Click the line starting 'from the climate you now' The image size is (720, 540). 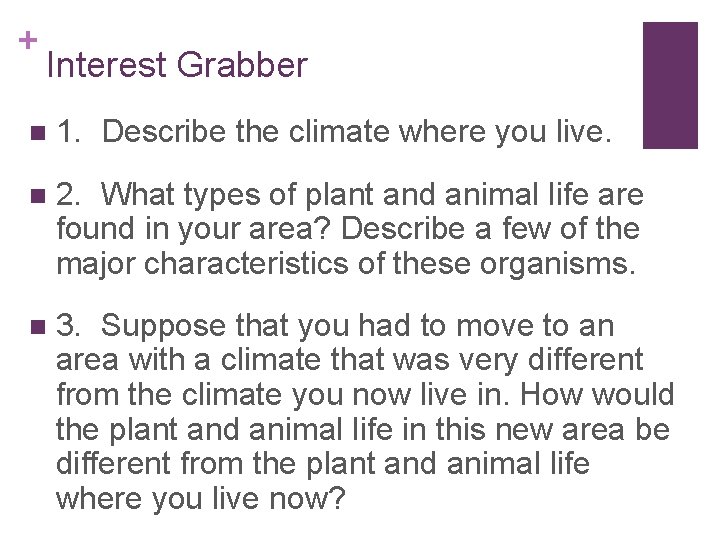click(365, 395)
